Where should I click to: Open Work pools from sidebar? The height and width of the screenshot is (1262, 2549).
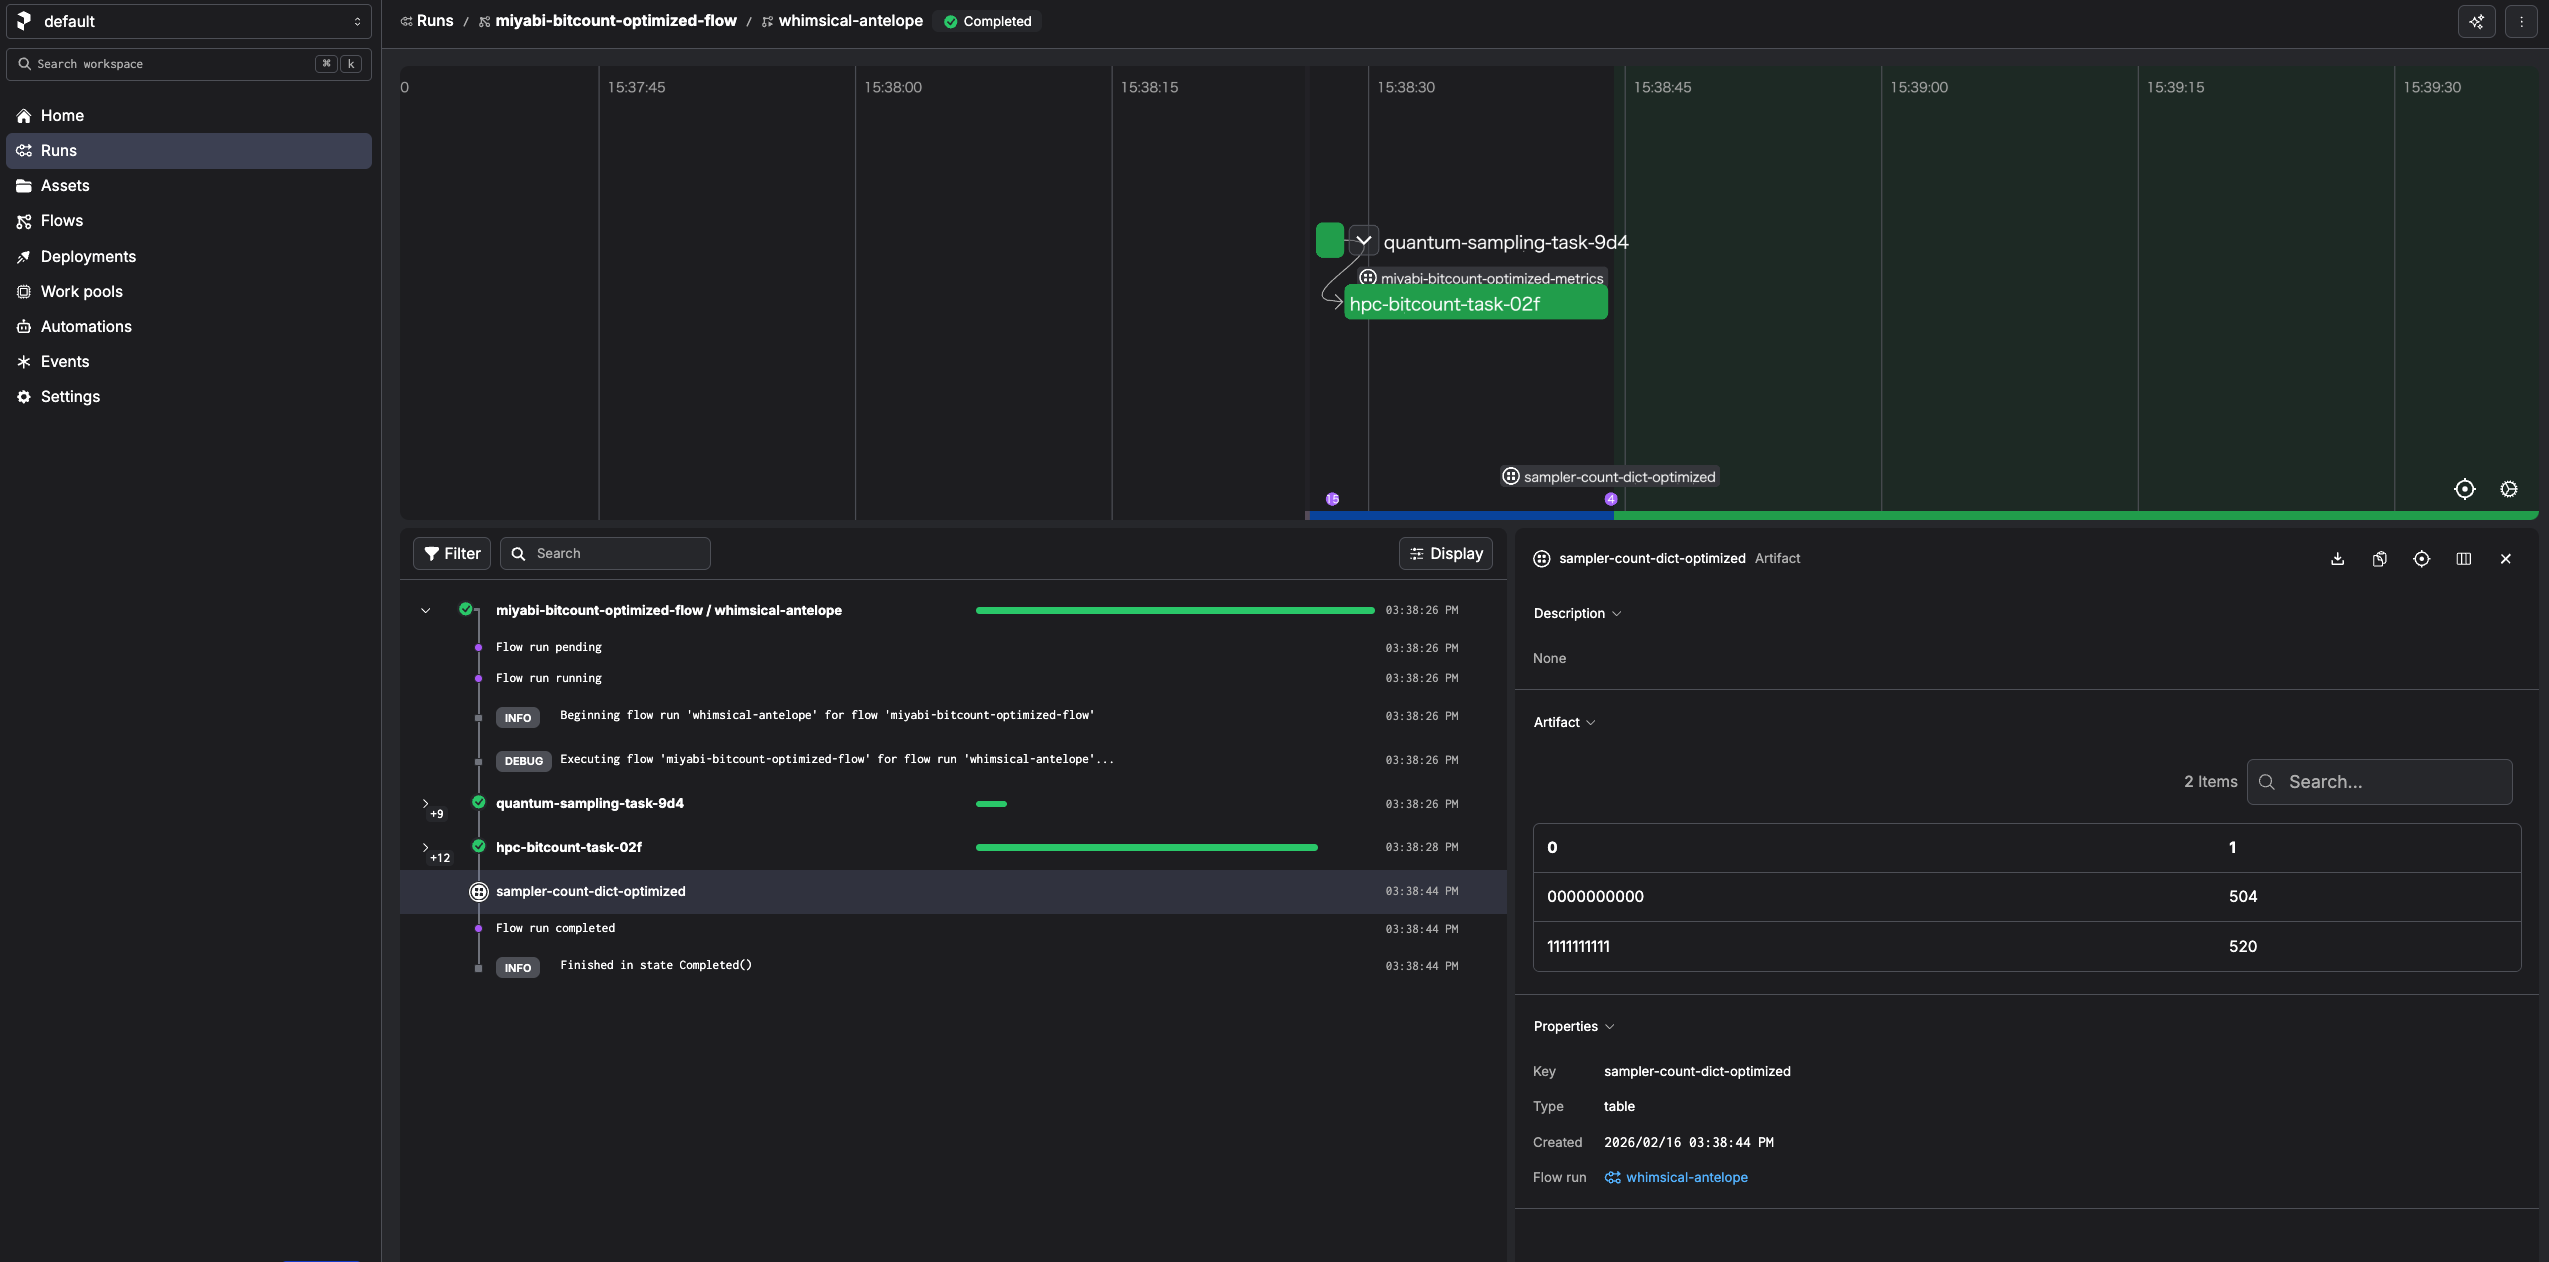[x=81, y=291]
